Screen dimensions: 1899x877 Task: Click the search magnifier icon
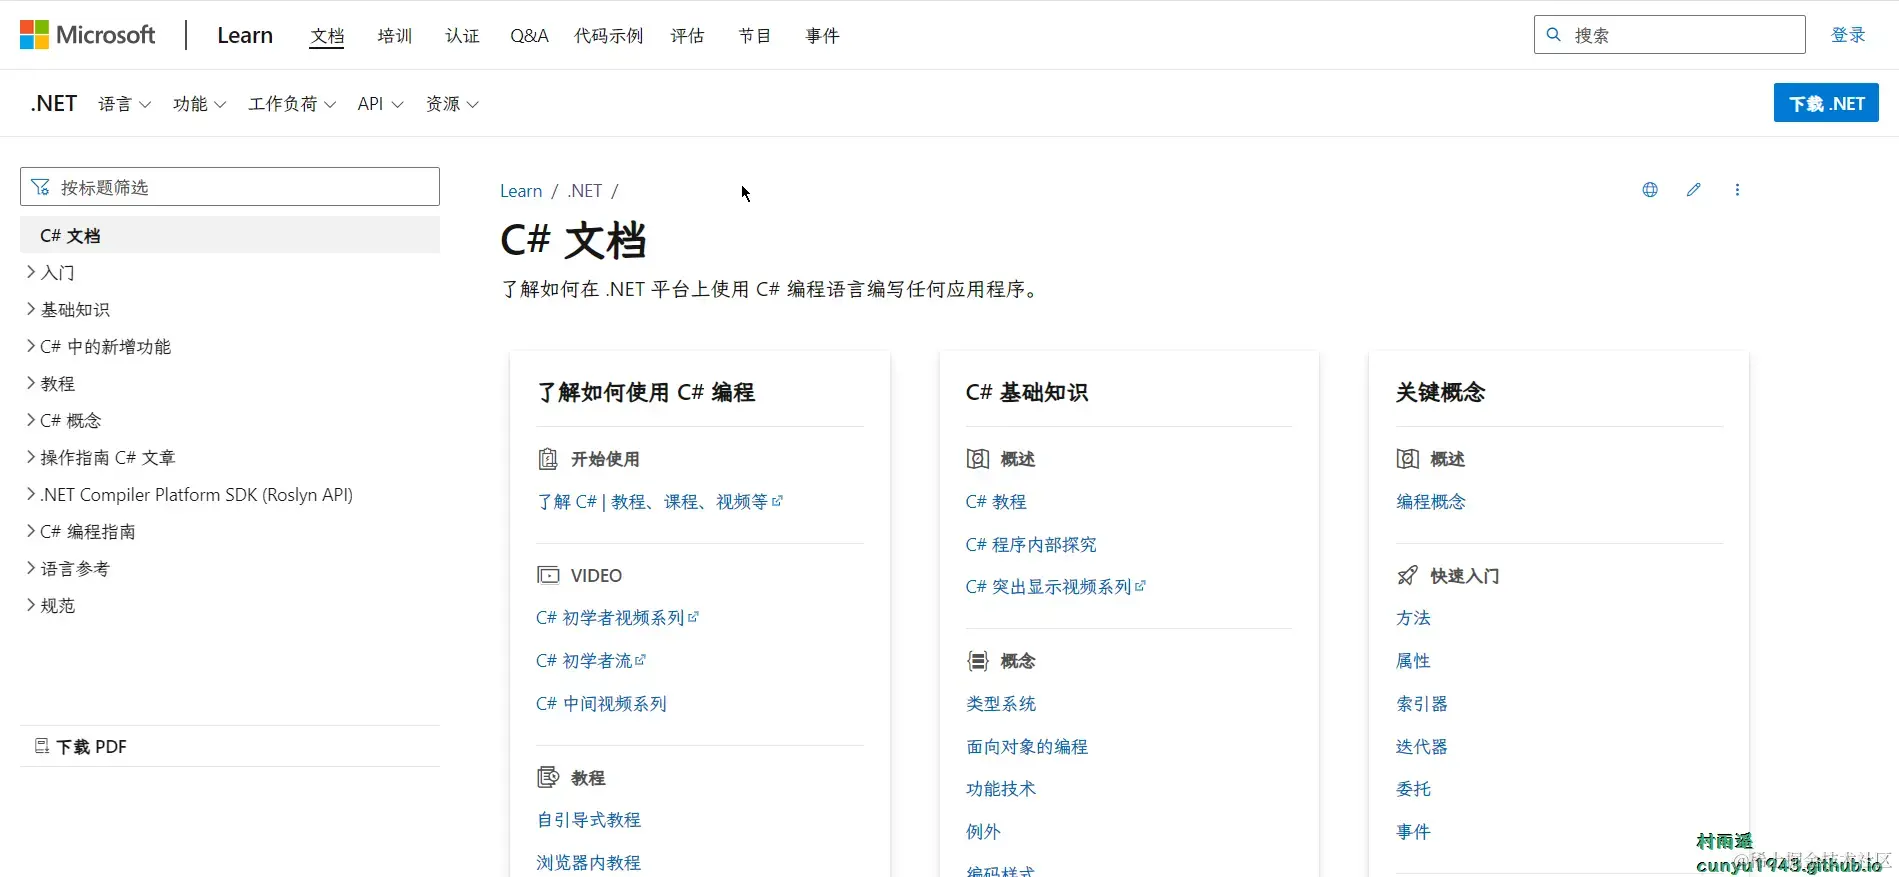1554,35
